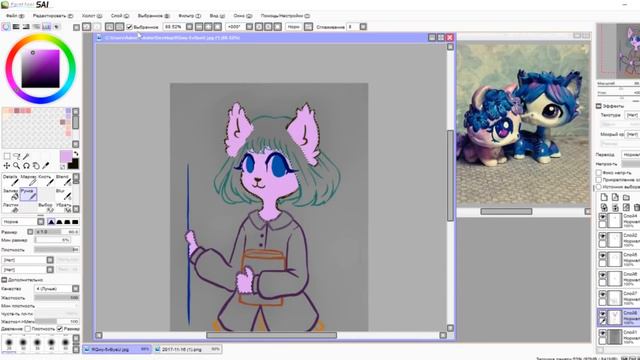Select the magic wand tool
This screenshot has width=640, height=360.
26,156
